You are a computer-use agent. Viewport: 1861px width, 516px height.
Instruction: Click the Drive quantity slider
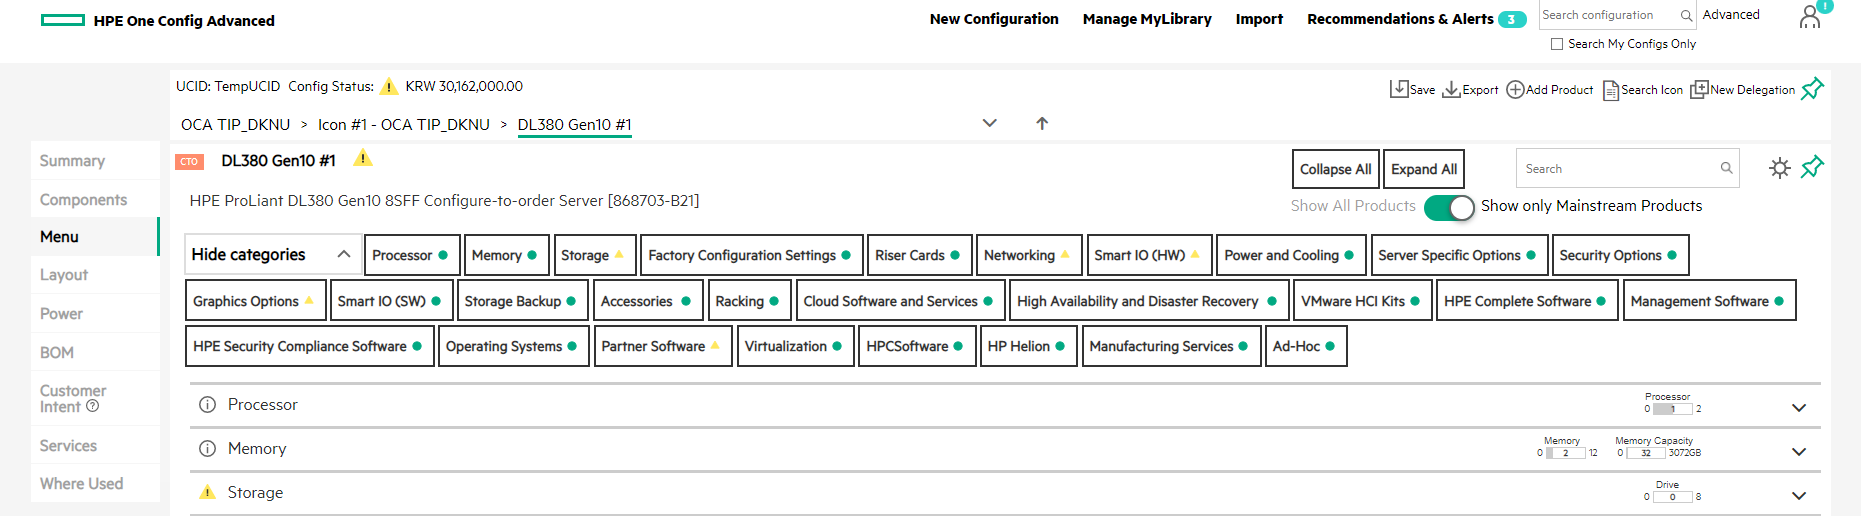(1672, 497)
